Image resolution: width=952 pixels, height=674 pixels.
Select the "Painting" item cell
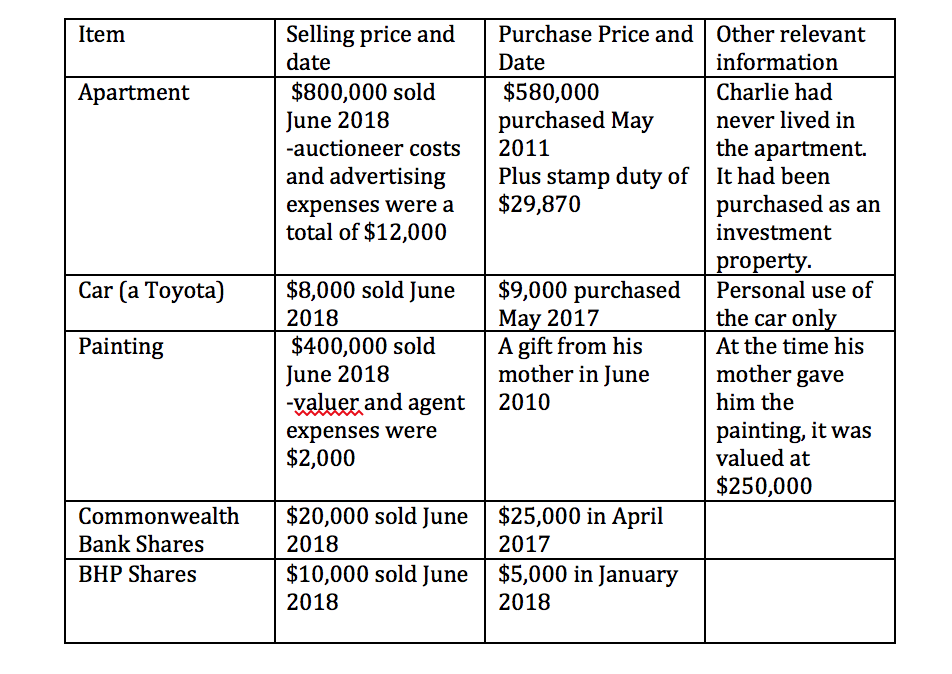point(121,347)
